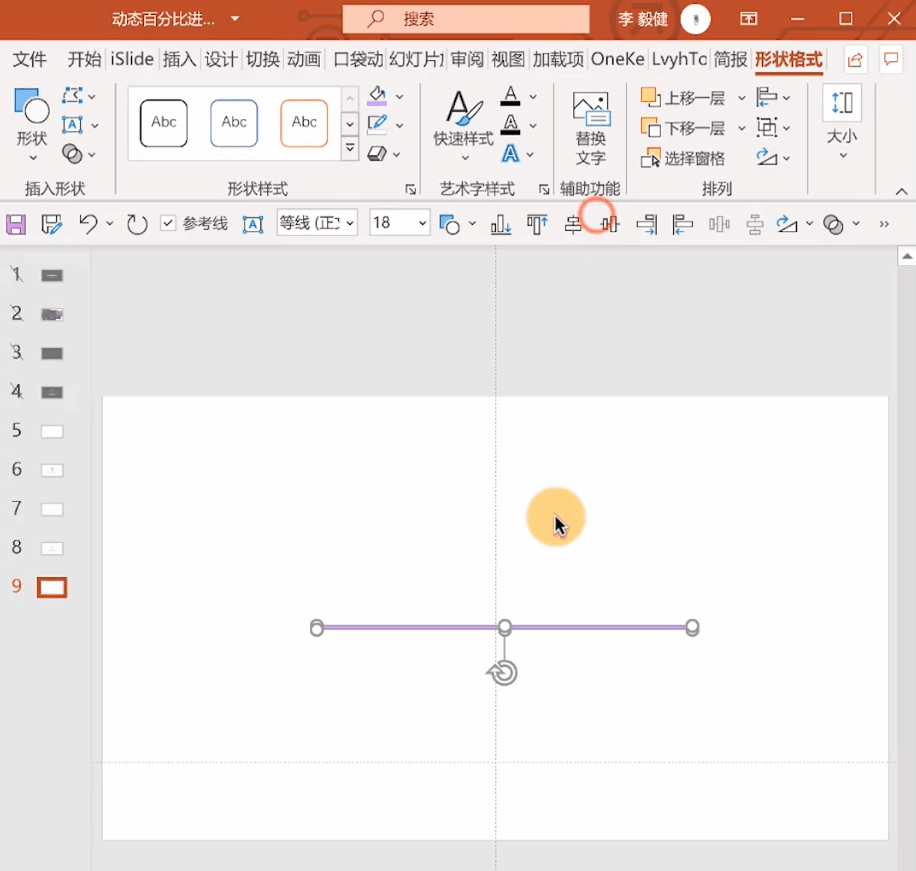Click the save icon in quick access toolbar
Viewport: 916px width, 871px height.
tap(16, 224)
